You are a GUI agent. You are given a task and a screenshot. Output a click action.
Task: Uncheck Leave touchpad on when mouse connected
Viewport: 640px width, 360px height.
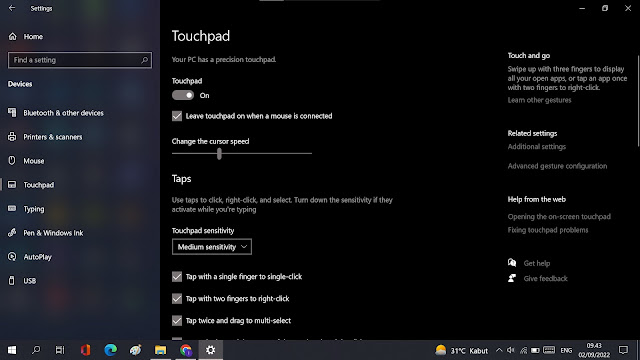point(177,116)
